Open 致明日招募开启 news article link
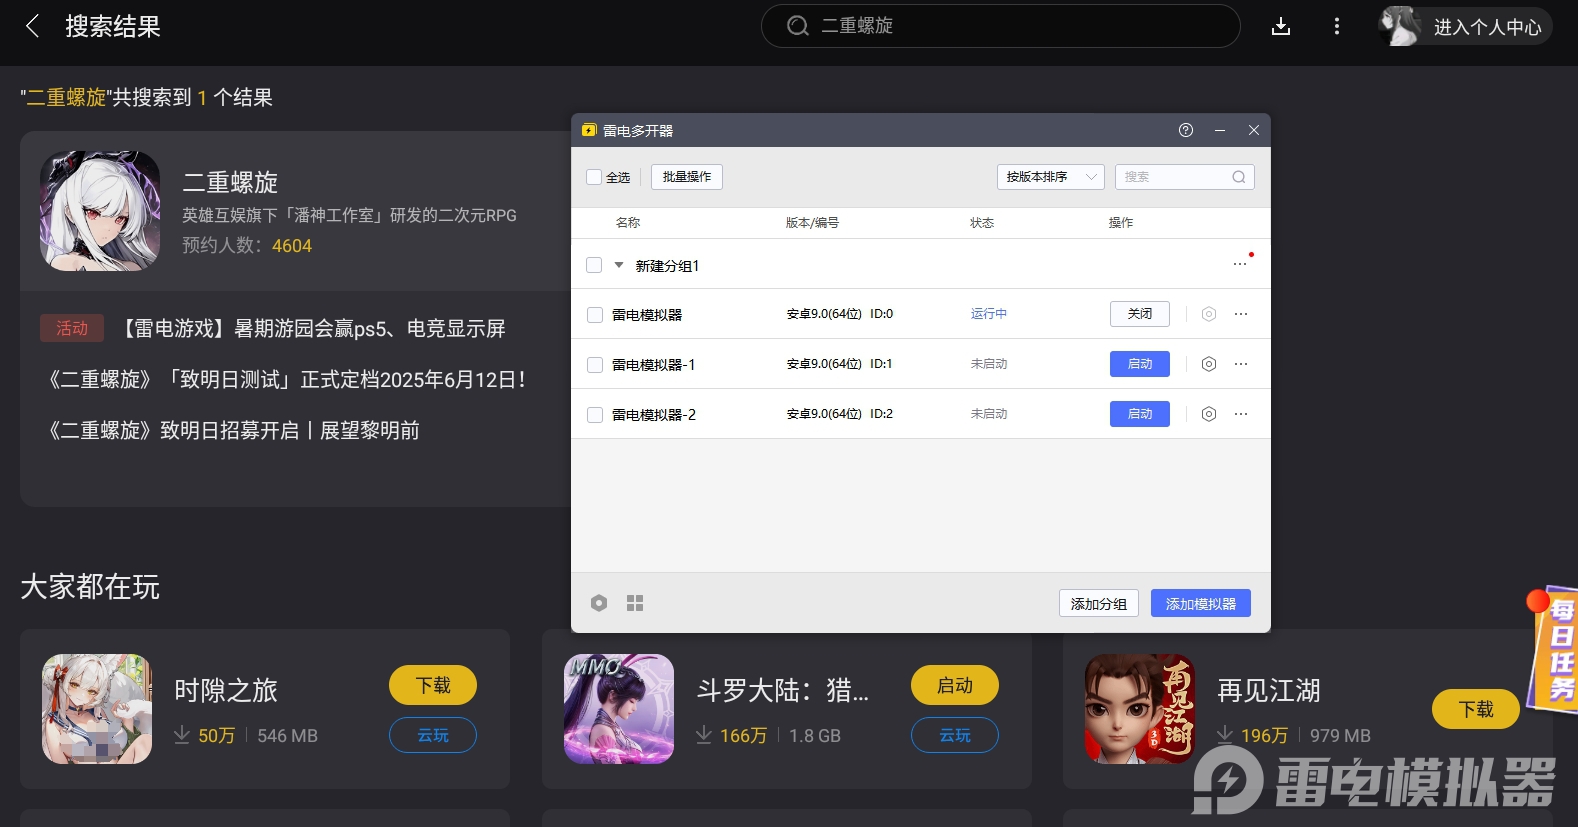This screenshot has width=1578, height=827. pos(234,431)
